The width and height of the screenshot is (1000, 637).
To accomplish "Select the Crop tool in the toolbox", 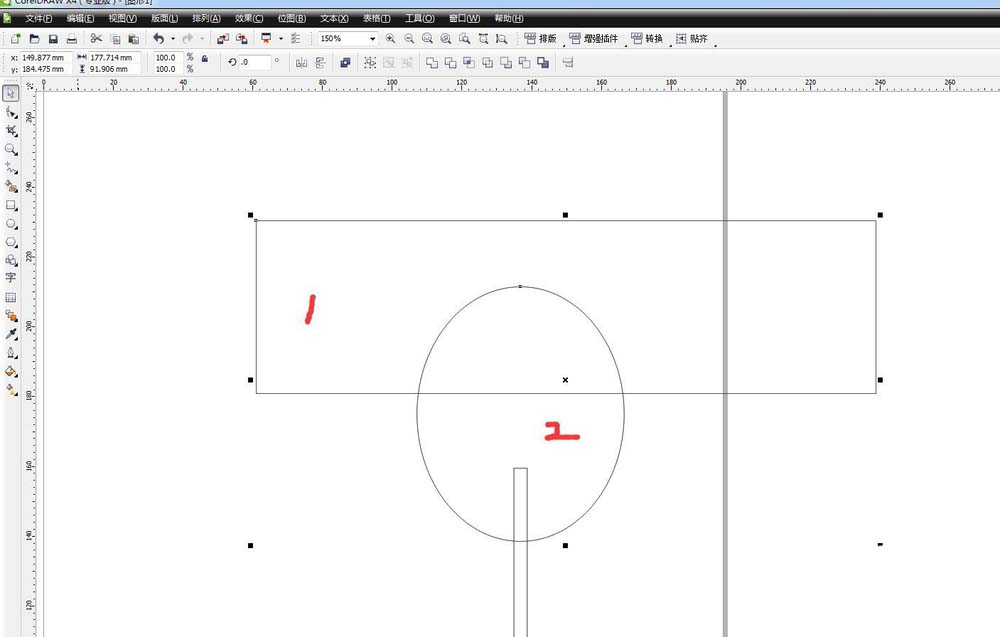I will click(x=11, y=131).
